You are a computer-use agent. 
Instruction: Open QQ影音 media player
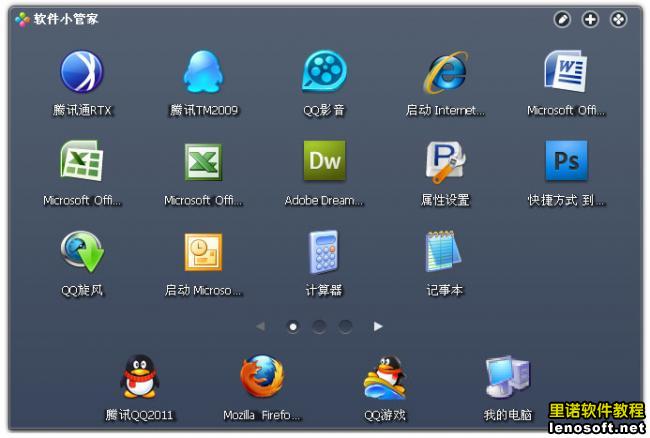pyautogui.click(x=324, y=71)
